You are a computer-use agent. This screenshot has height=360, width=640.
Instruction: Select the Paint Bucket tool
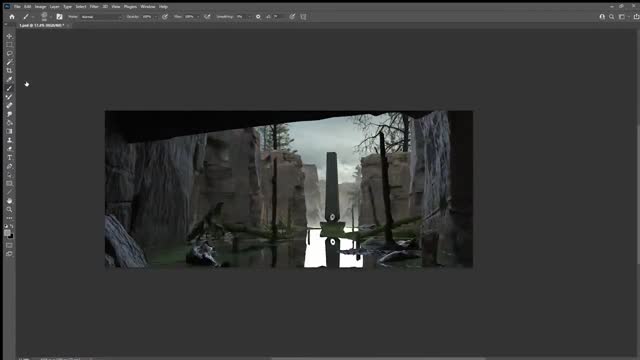click(9, 123)
